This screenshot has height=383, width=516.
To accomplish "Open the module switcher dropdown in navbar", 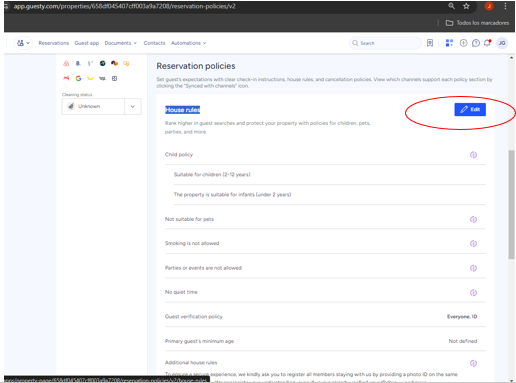I will (x=23, y=43).
